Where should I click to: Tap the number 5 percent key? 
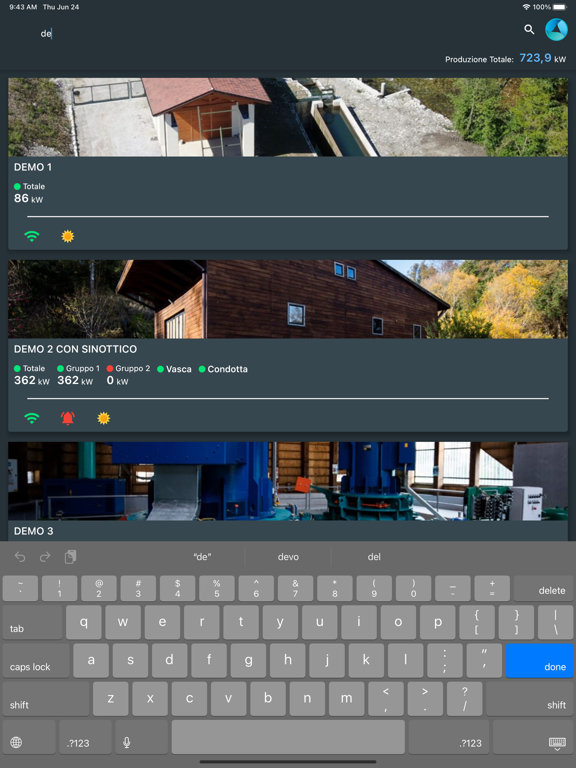click(x=216, y=588)
